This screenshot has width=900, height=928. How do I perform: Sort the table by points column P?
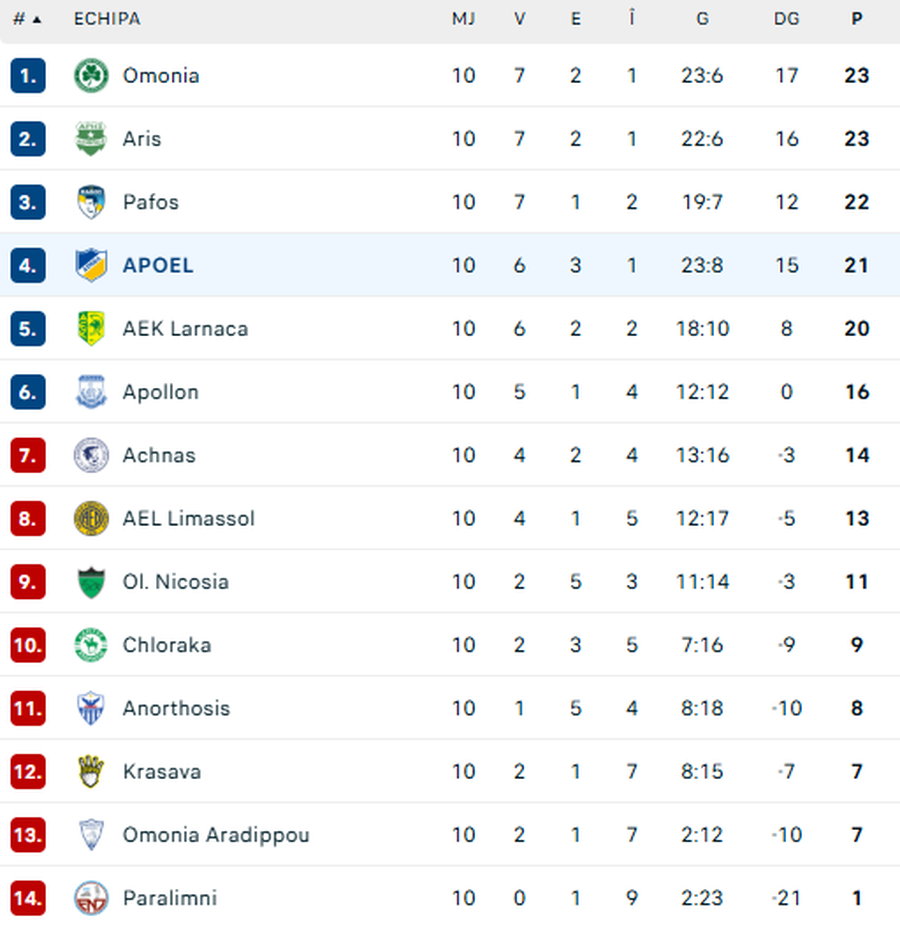(x=856, y=18)
